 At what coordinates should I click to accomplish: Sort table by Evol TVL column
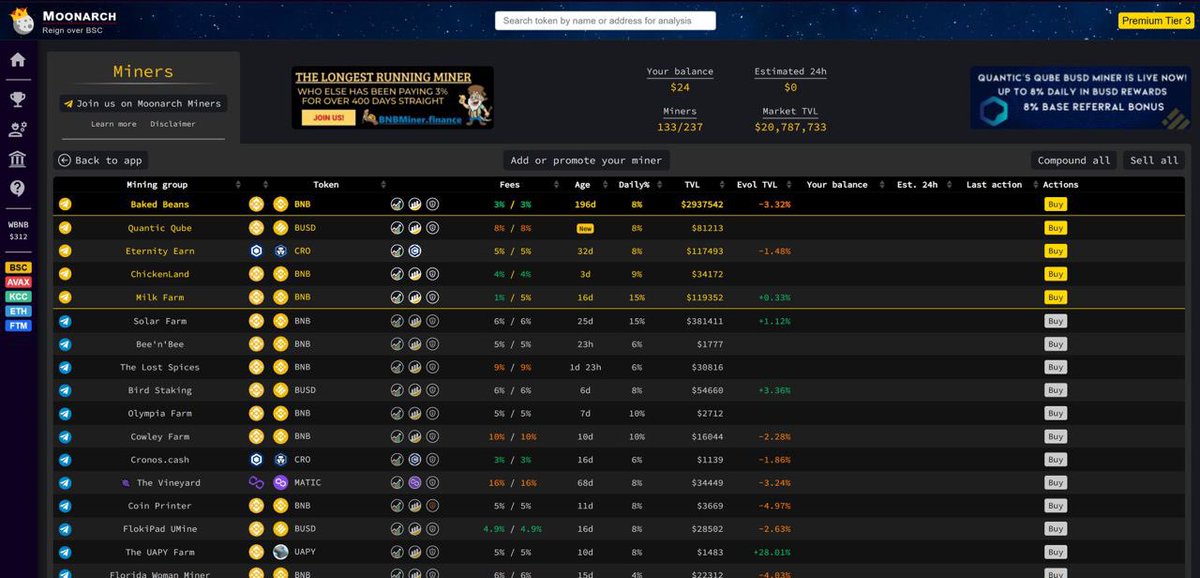[757, 185]
